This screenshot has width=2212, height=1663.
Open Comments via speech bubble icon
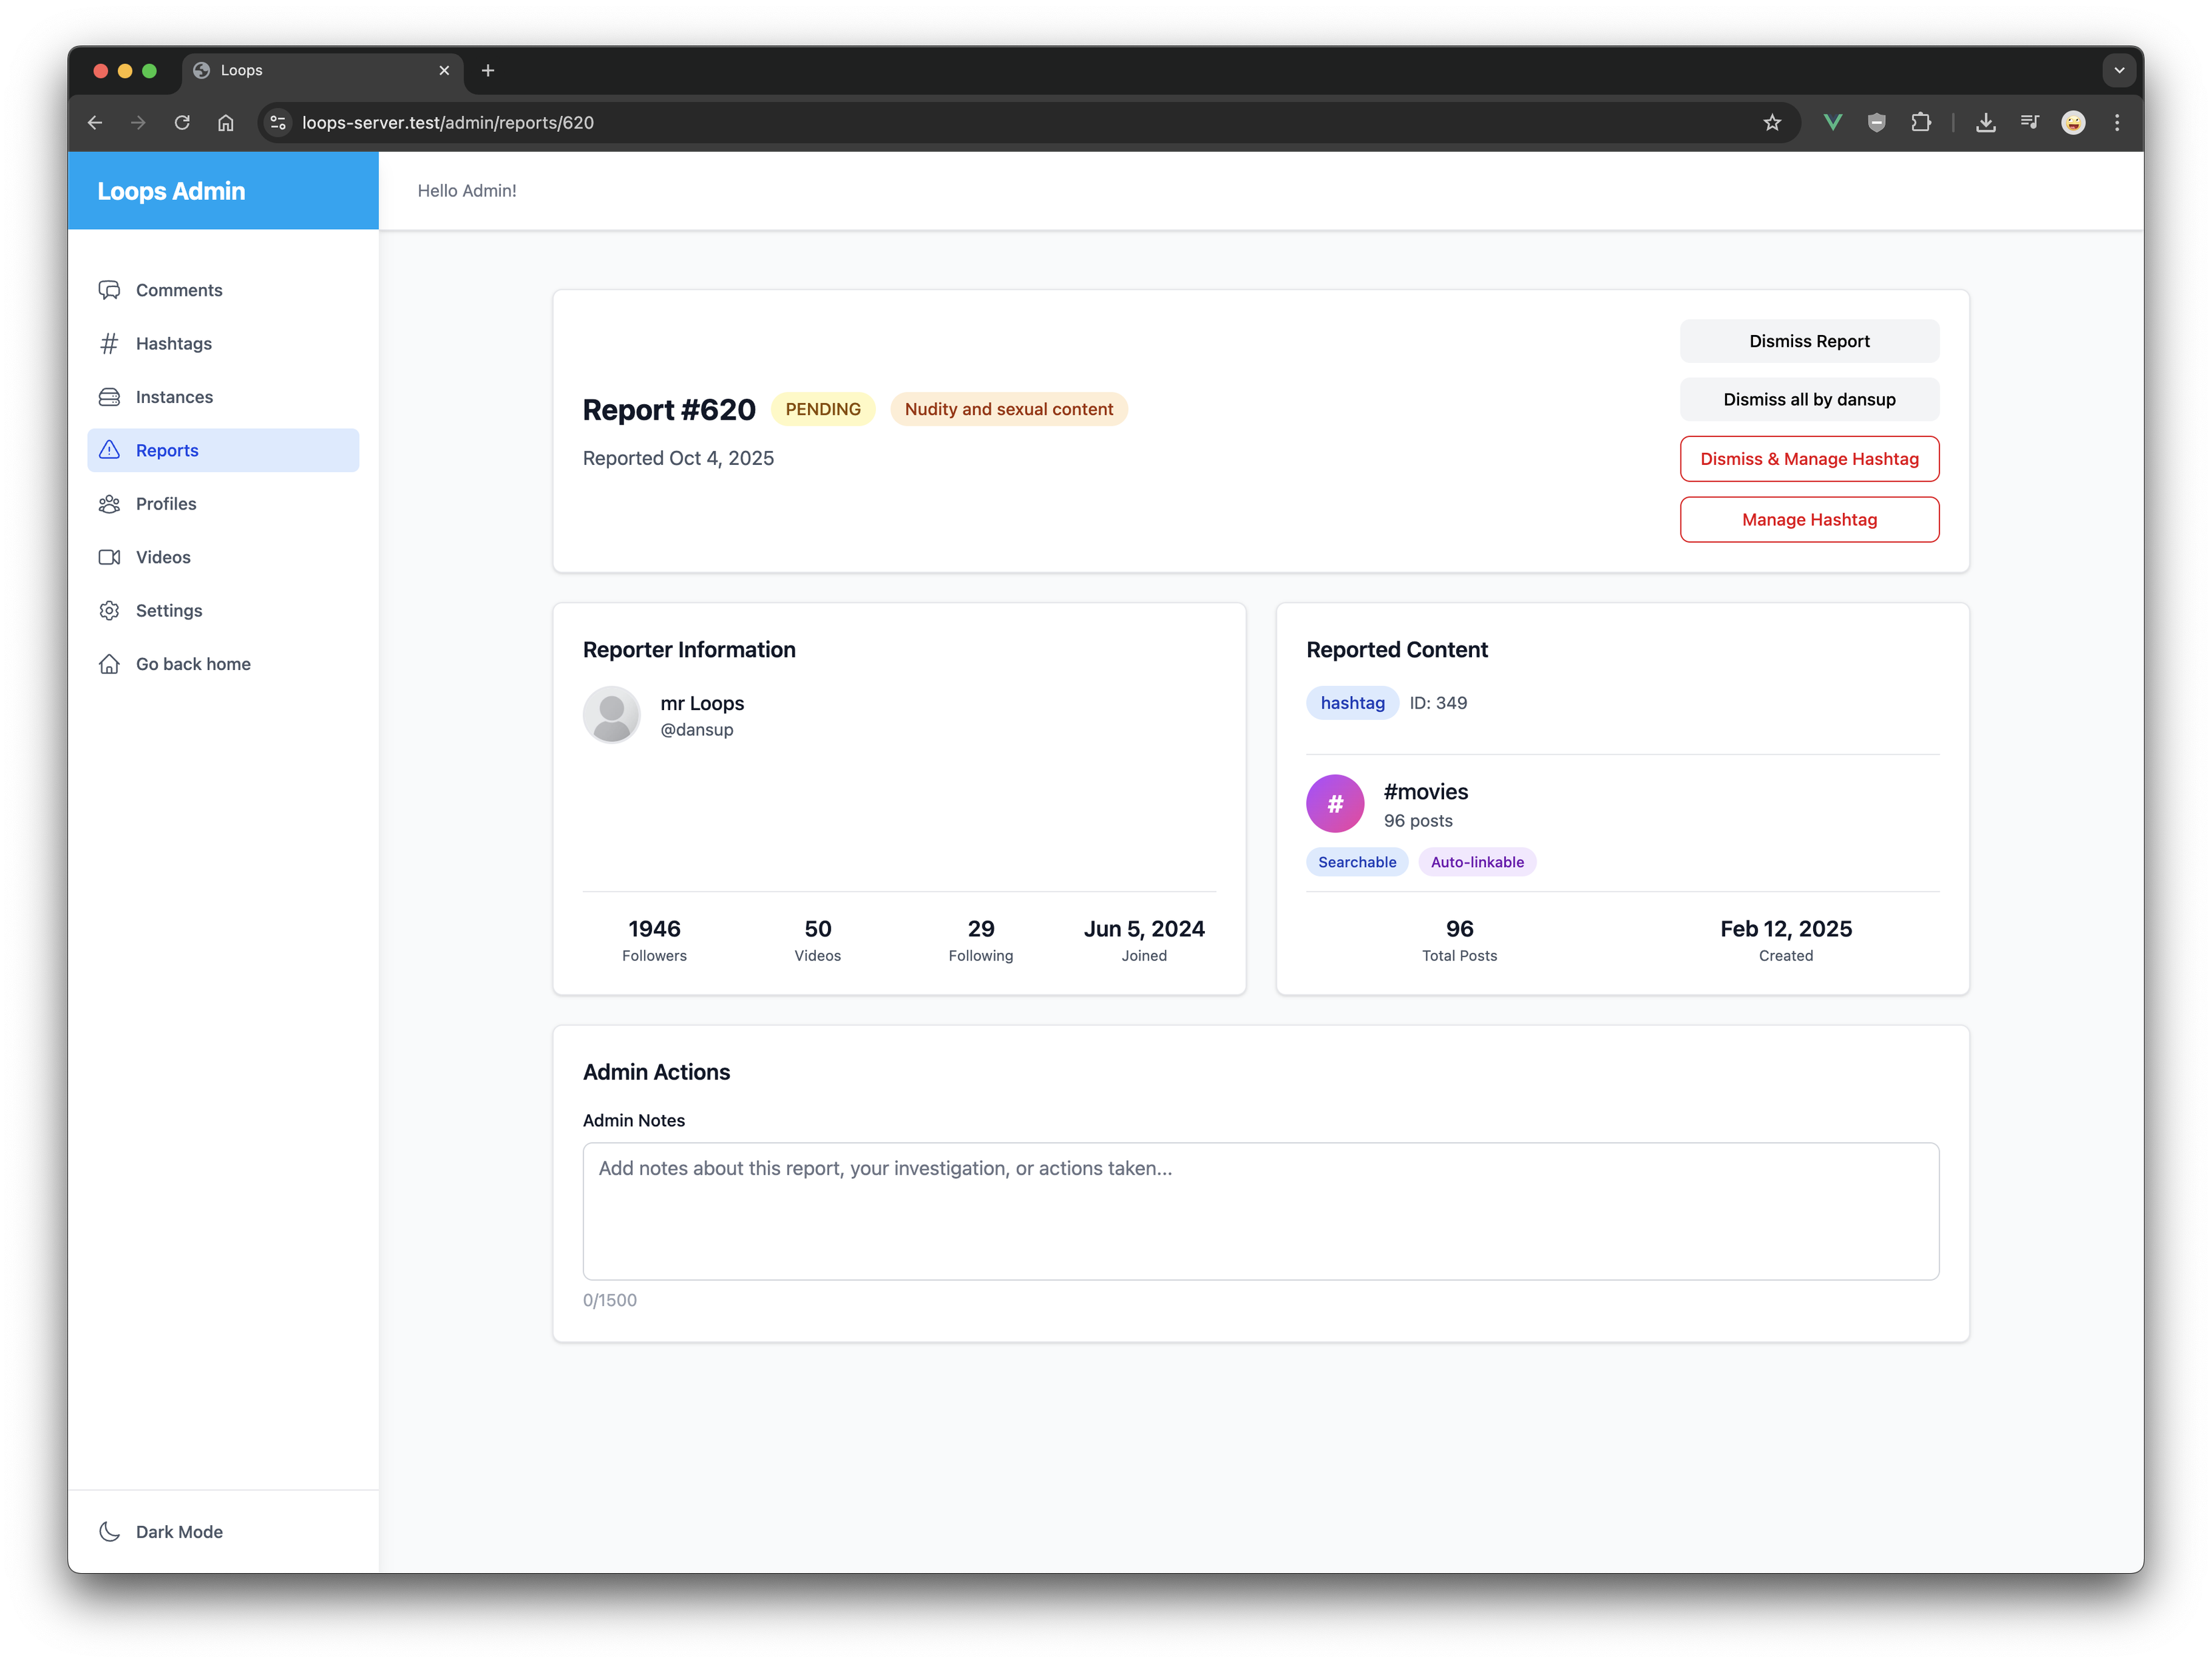coord(109,290)
